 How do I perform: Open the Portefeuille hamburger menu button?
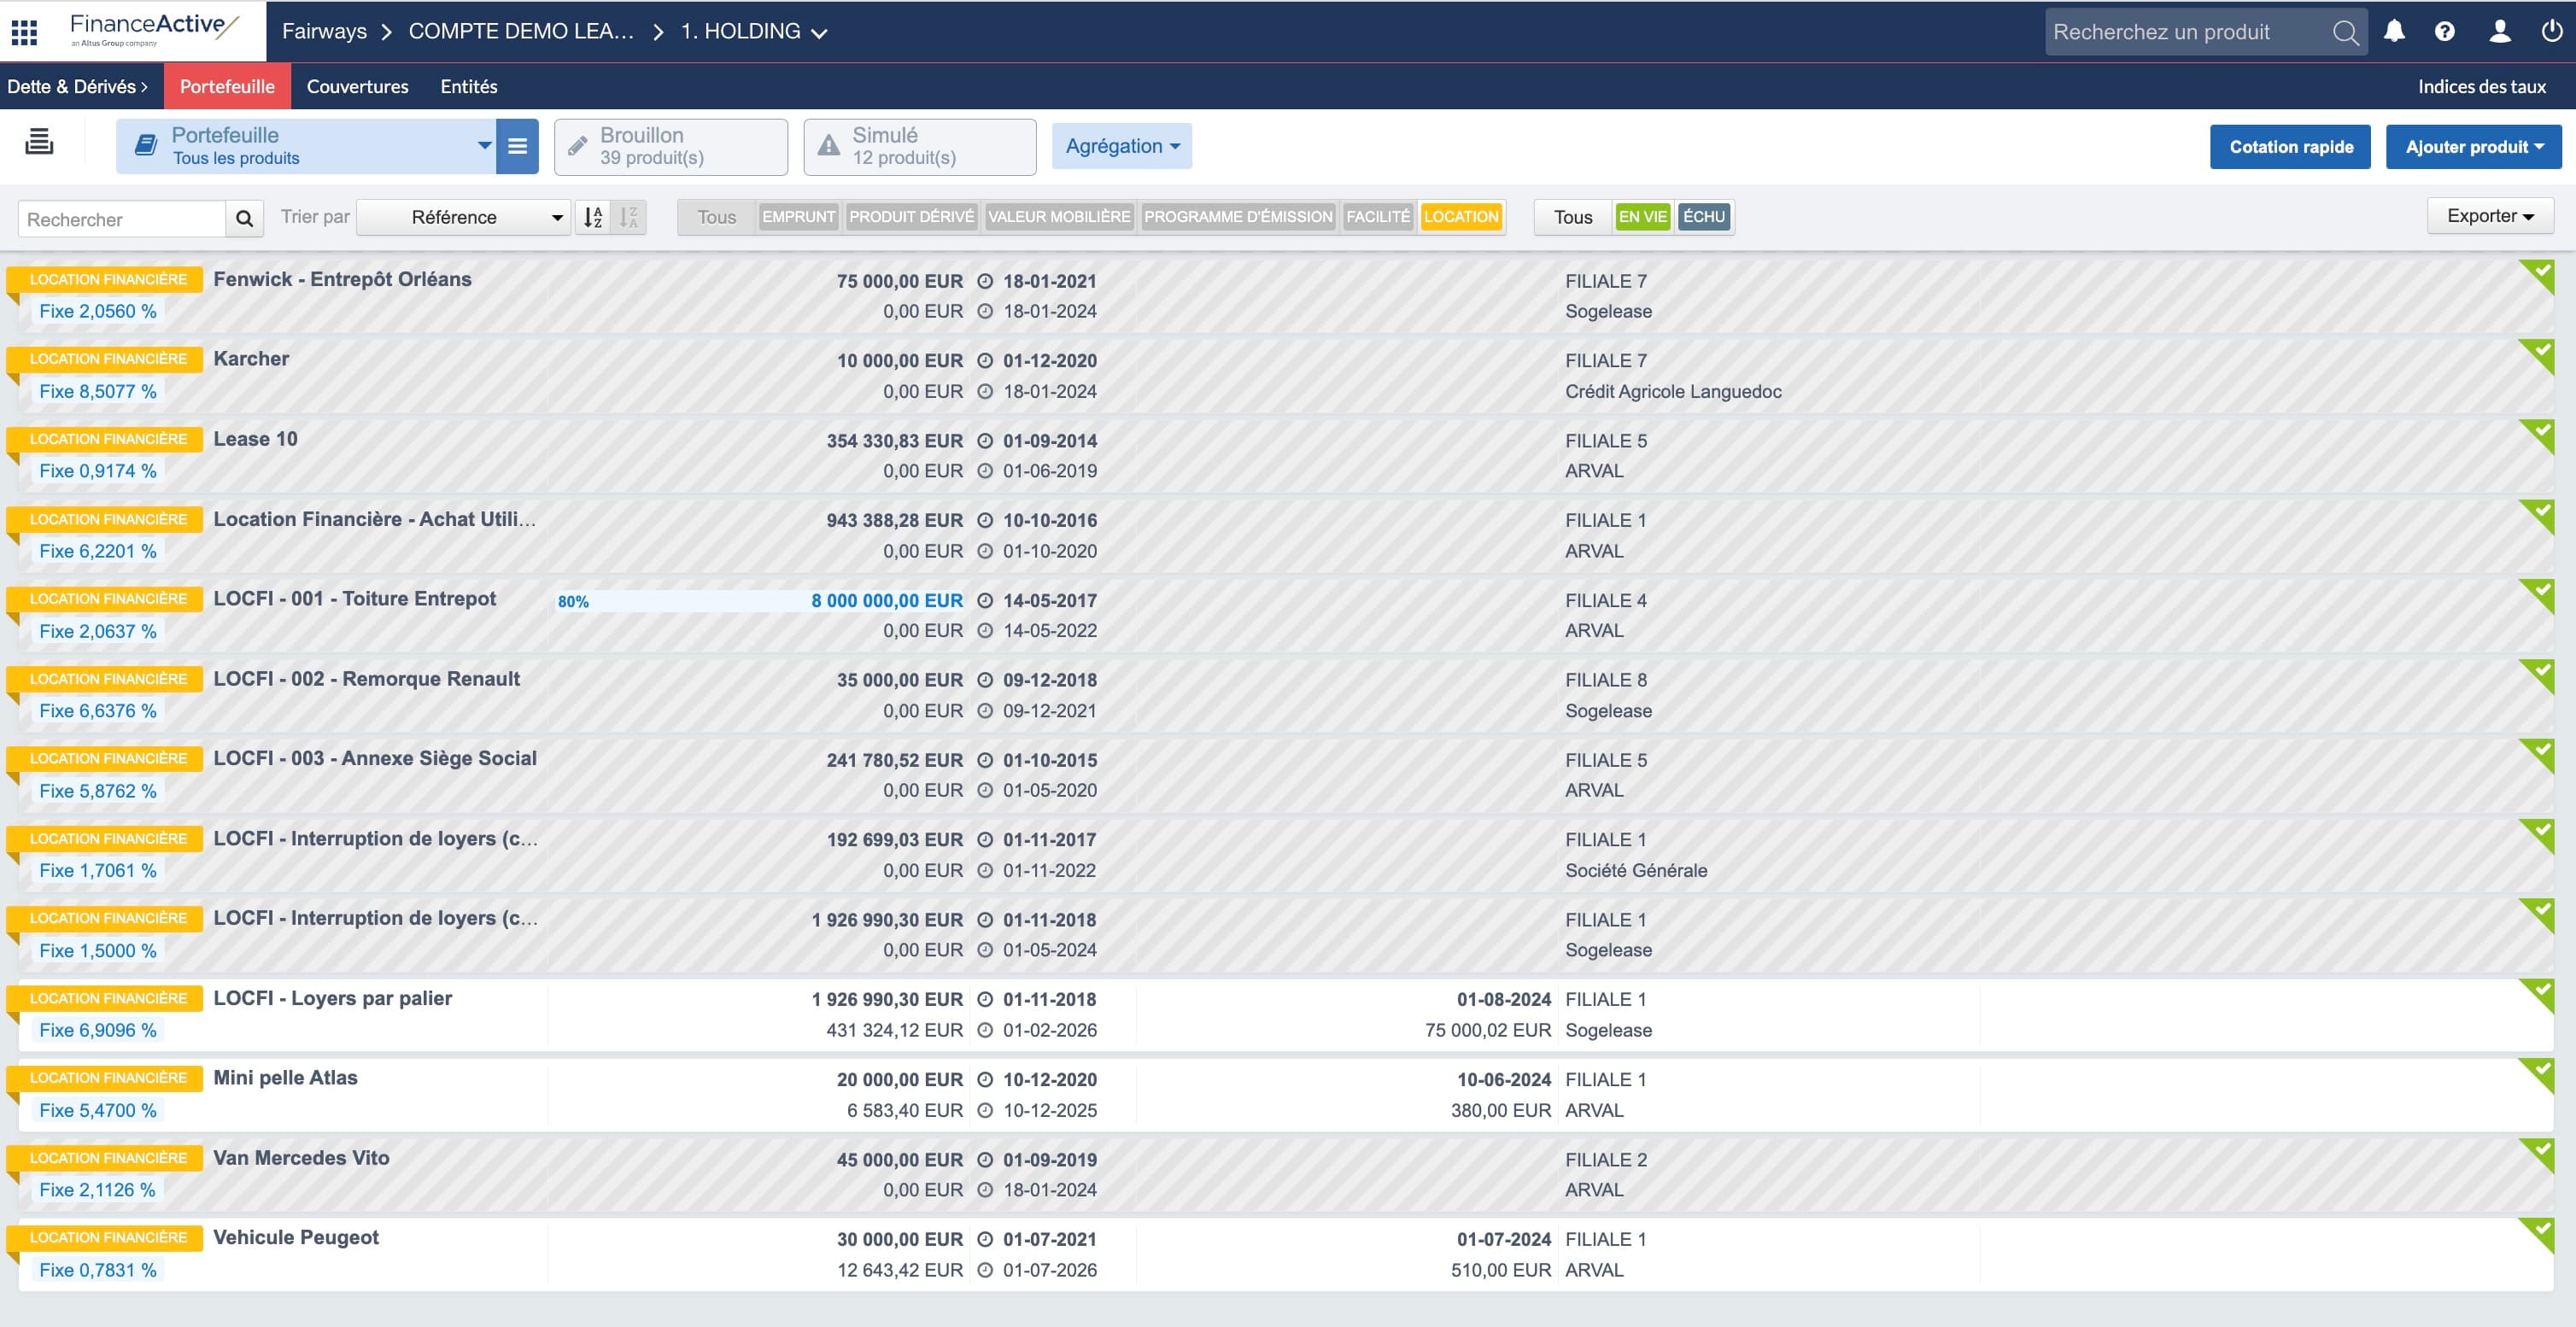coord(517,146)
